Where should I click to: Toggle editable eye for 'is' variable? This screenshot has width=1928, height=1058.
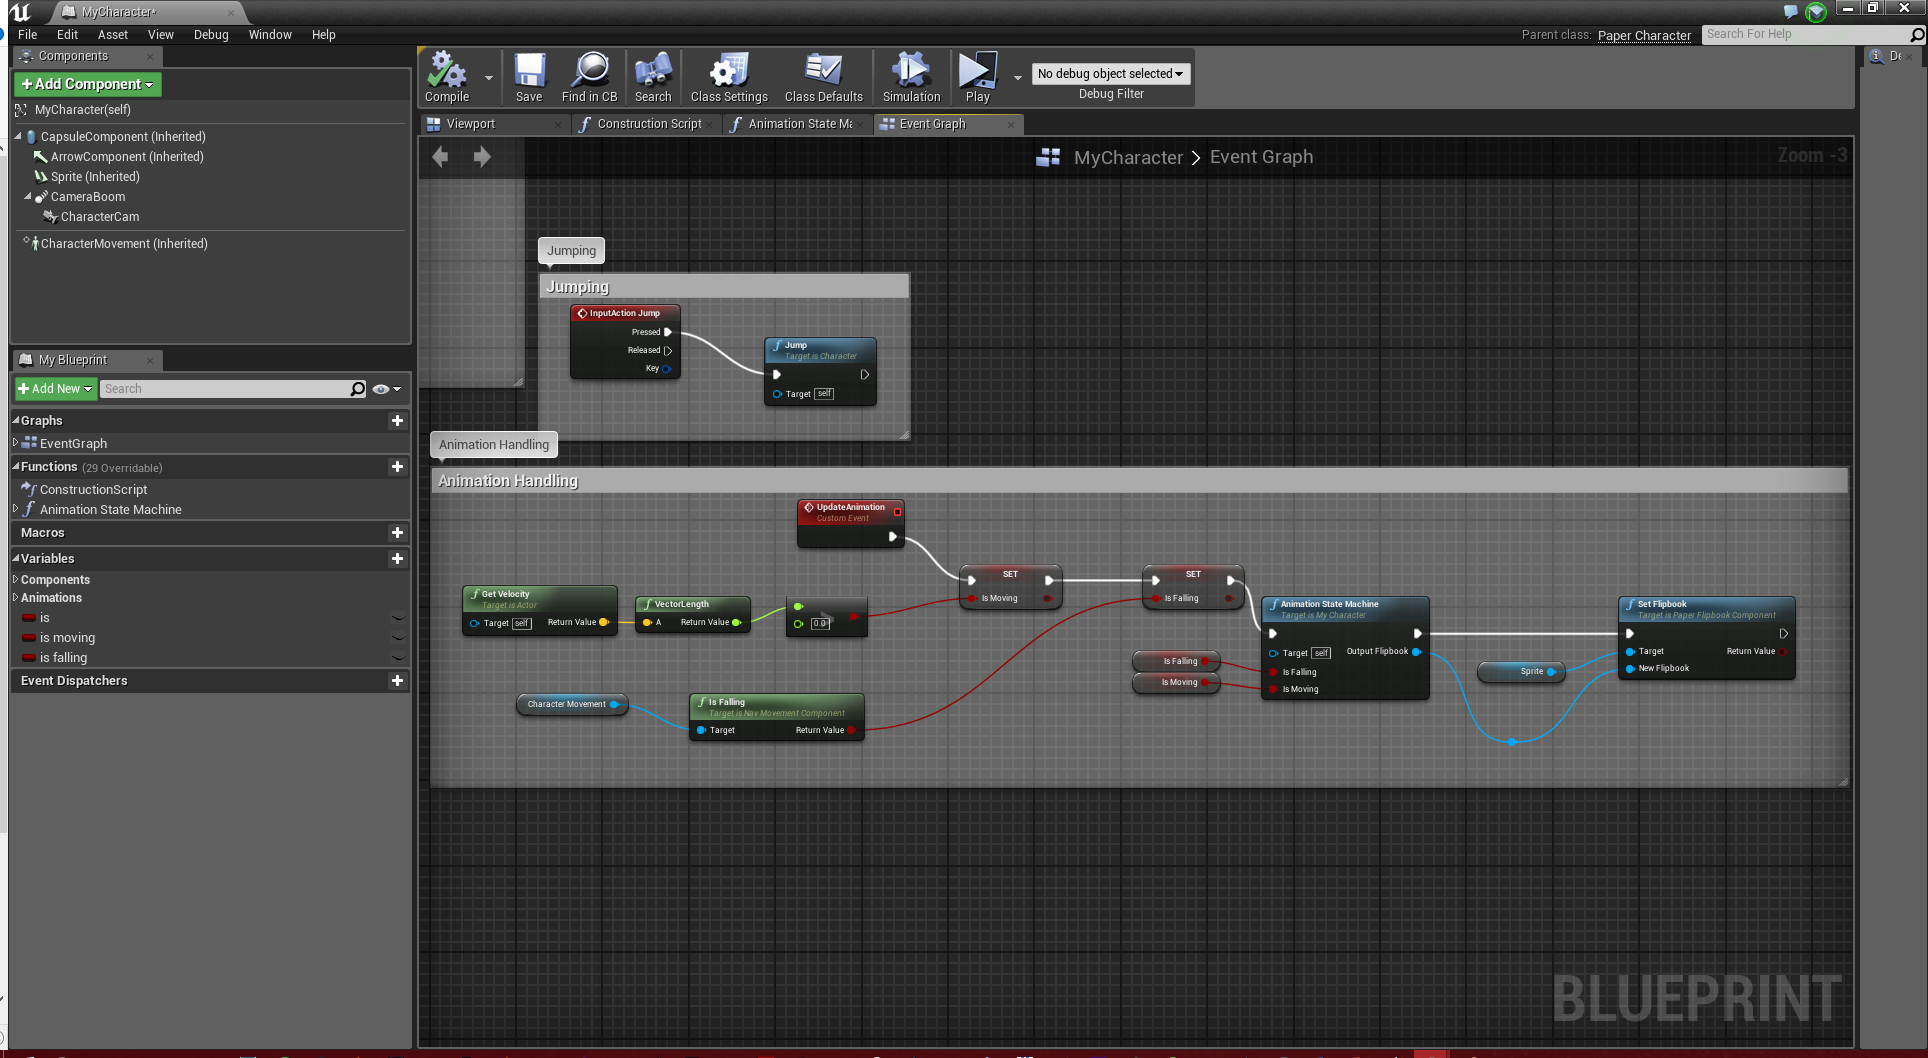[x=398, y=618]
